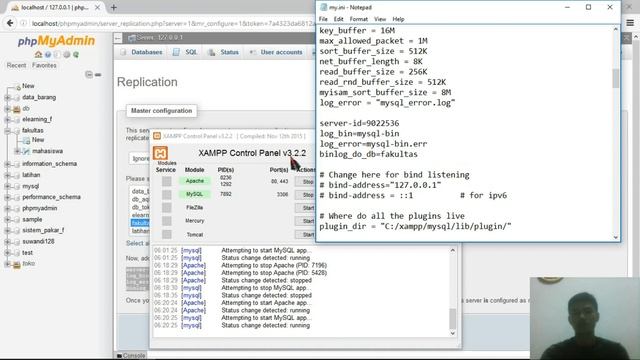Viewport: 640px width, 360px height.
Task: Start the Mercury module in XAMPP
Action: pyautogui.click(x=306, y=221)
